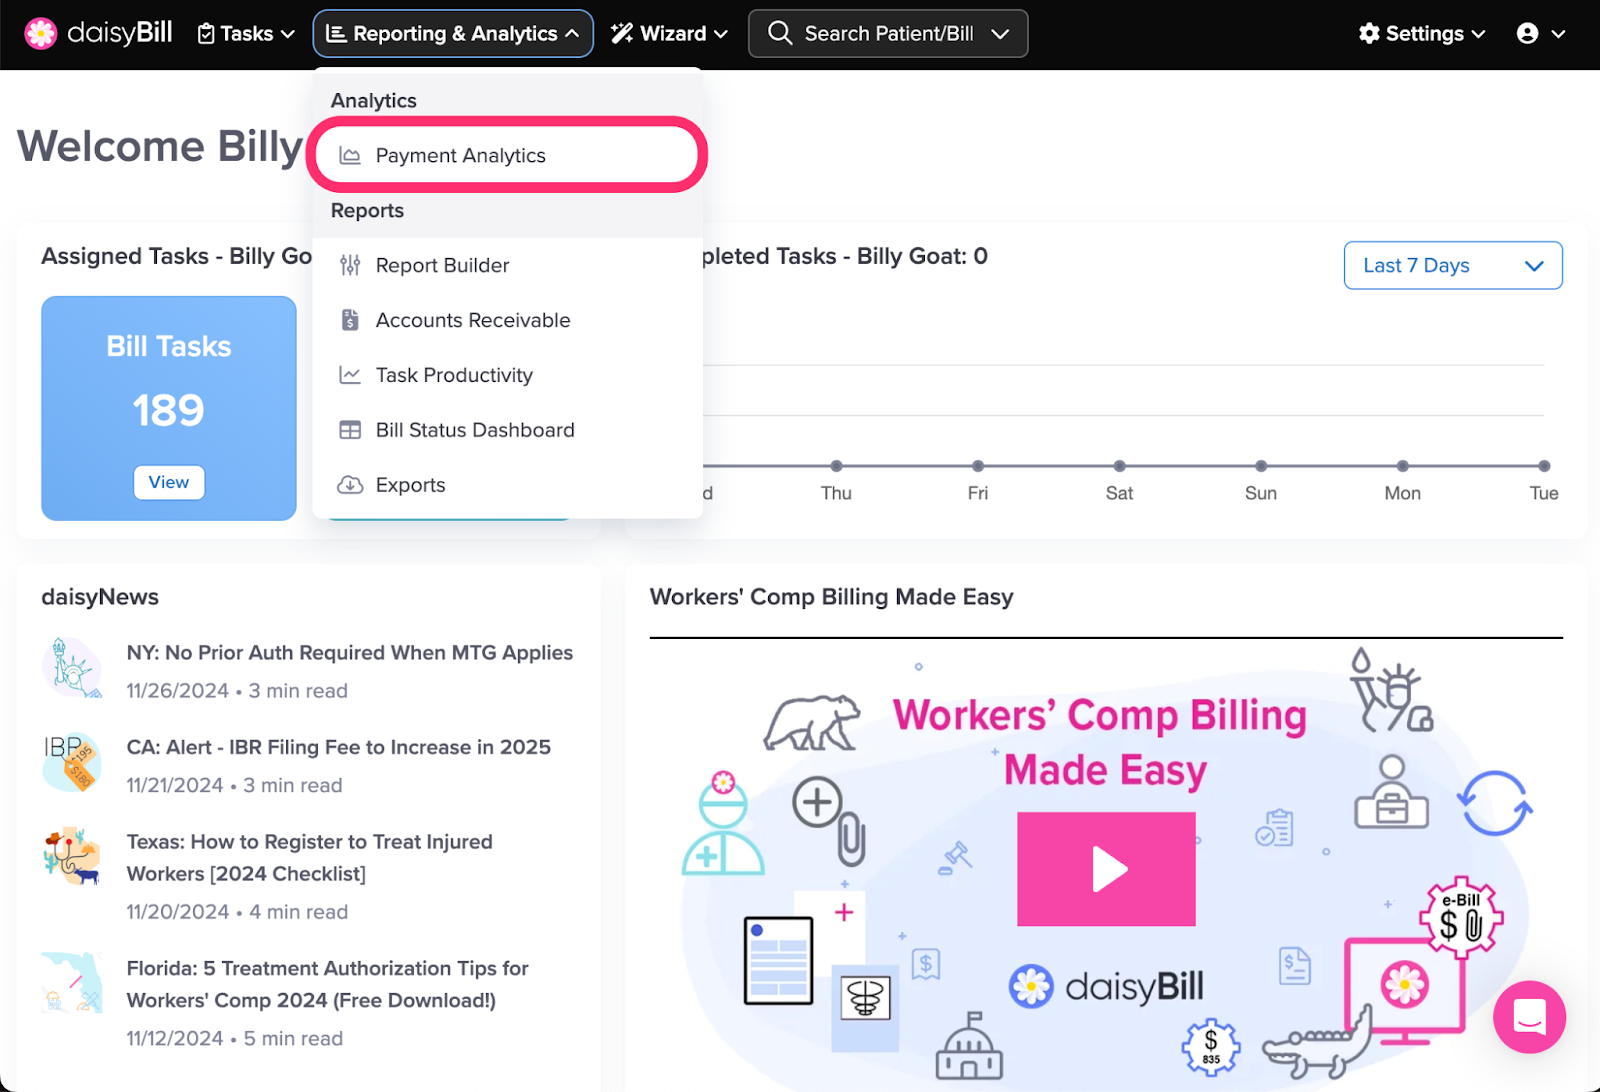Click the Payment Analytics chart icon
Viewport: 1600px width, 1092px height.
coord(350,156)
